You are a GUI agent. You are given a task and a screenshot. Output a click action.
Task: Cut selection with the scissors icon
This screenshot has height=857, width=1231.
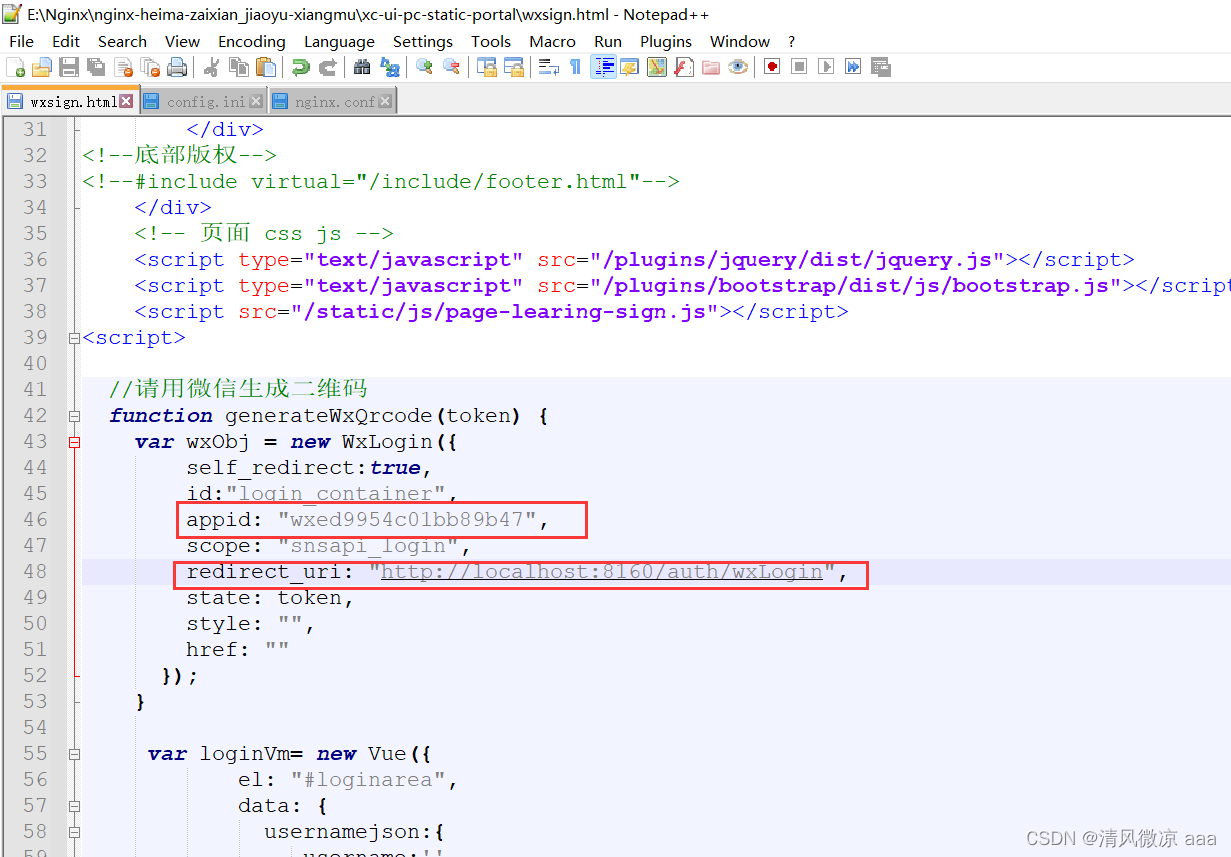pos(211,67)
